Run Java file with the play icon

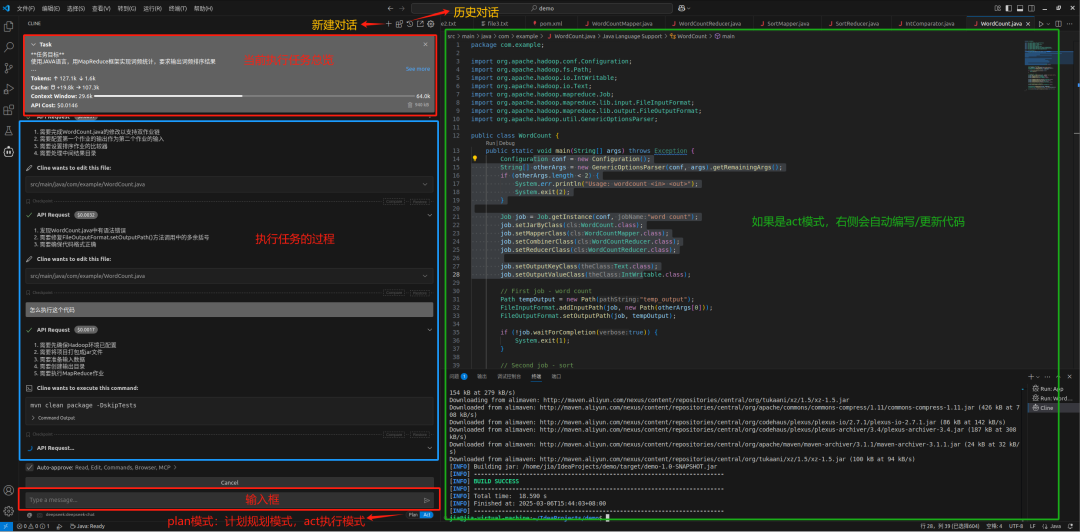pos(1041,23)
